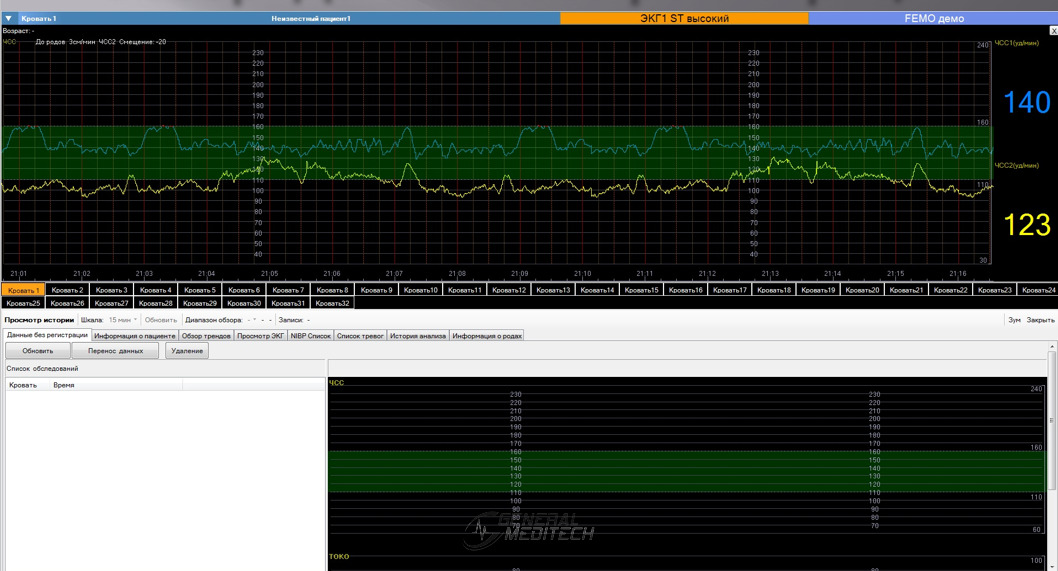The image size is (1058, 571).
Task: Open the Просмотр ЭКГ tab
Action: pos(260,336)
